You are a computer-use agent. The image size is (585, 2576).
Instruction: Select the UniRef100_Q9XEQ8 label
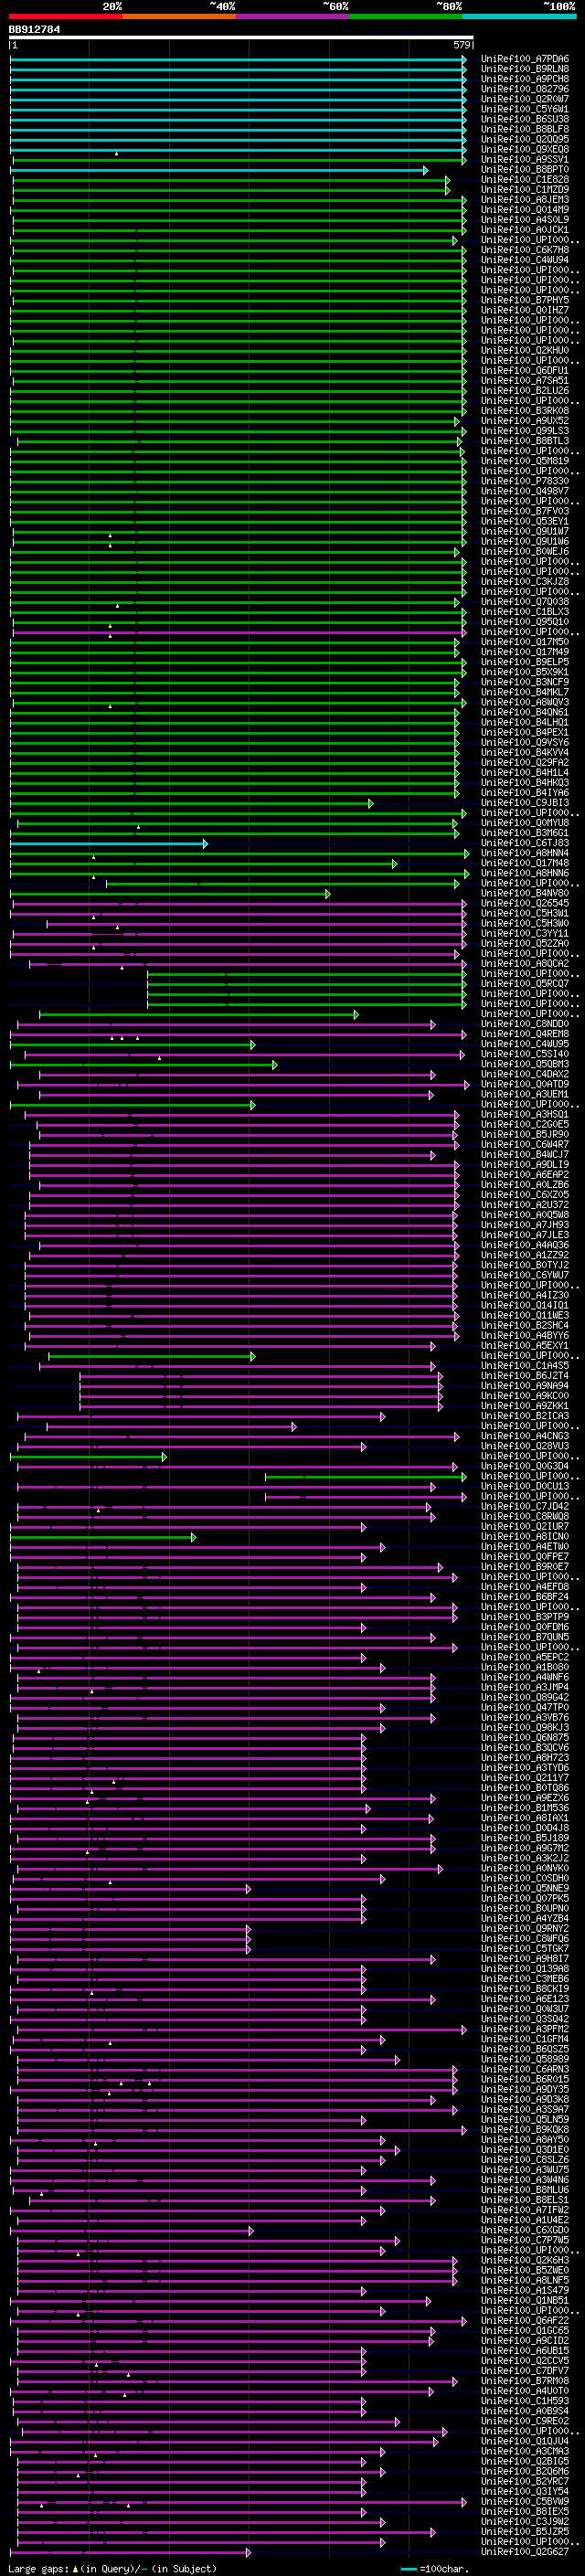[525, 149]
